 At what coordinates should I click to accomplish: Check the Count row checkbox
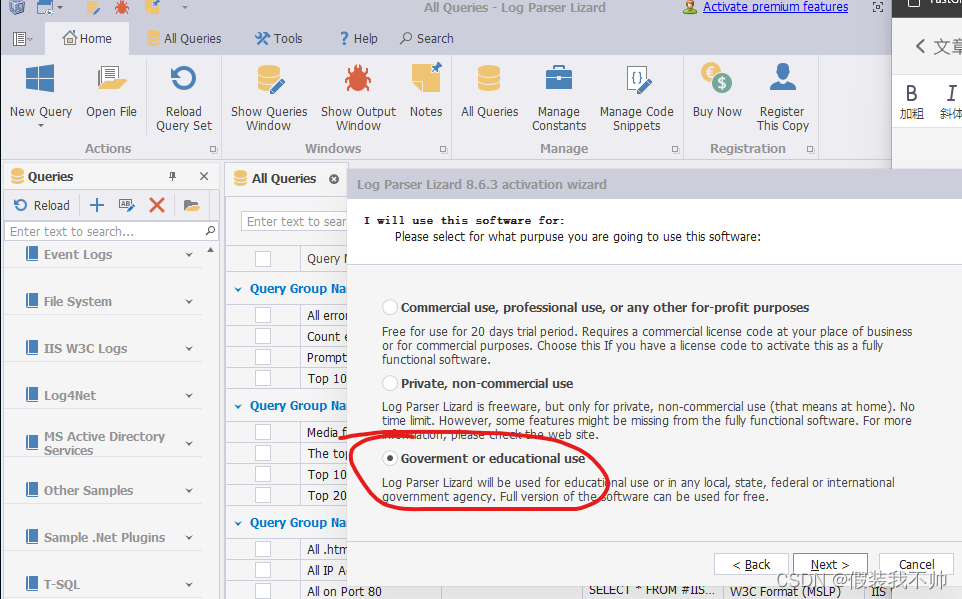coord(263,336)
